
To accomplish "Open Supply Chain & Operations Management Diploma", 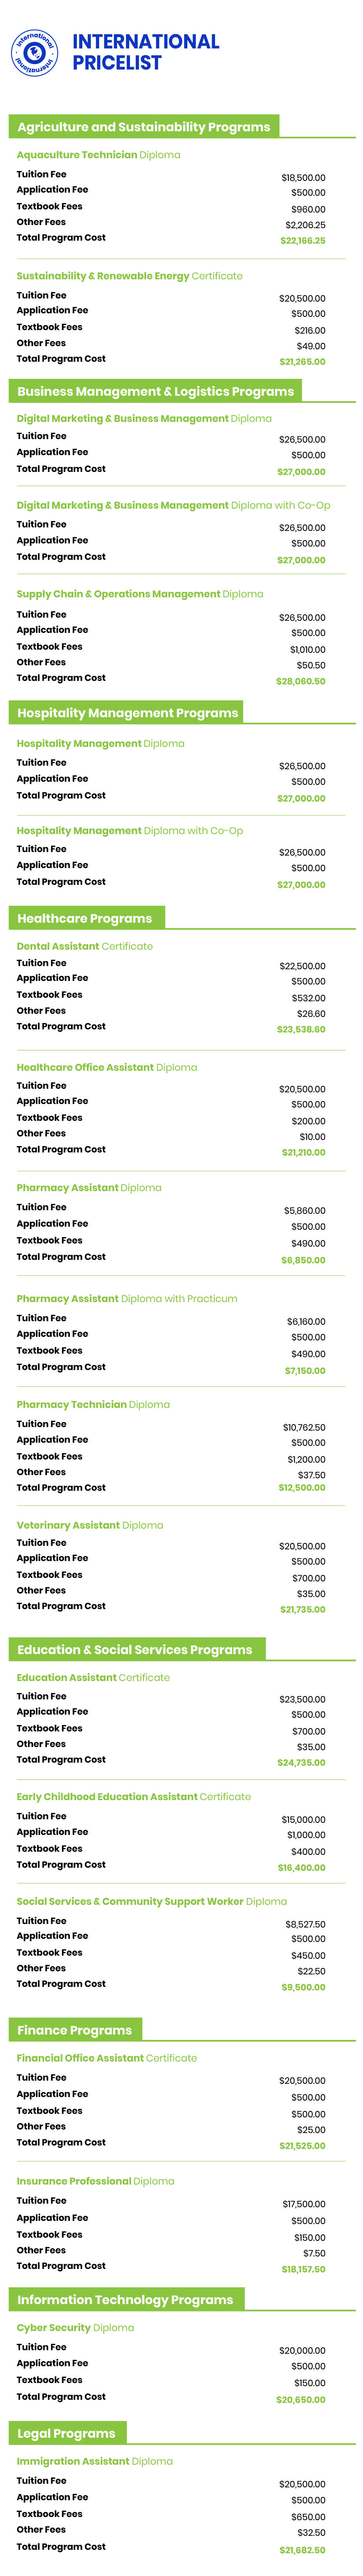I will pyautogui.click(x=140, y=594).
